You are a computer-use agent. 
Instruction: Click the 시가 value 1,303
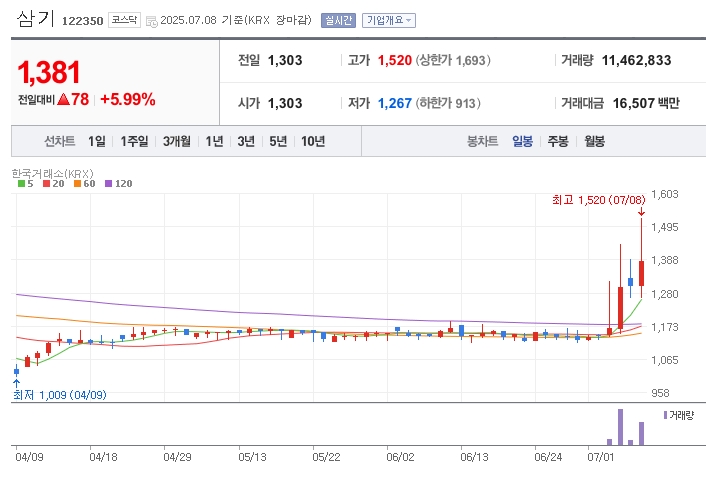285,103
